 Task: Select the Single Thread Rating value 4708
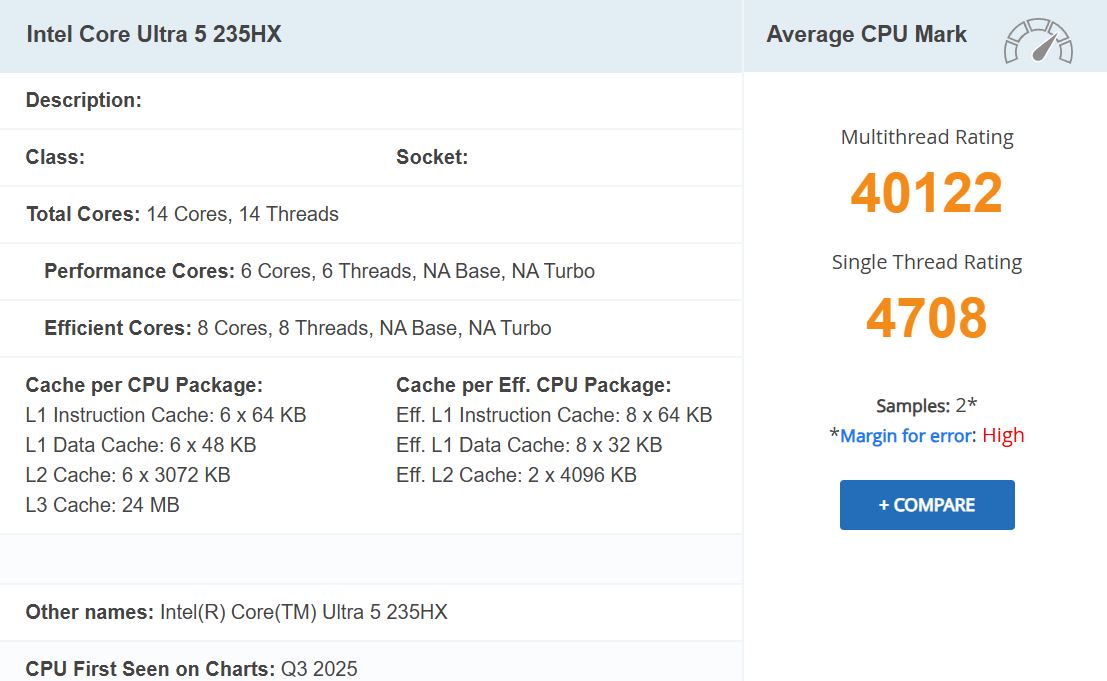(x=926, y=318)
